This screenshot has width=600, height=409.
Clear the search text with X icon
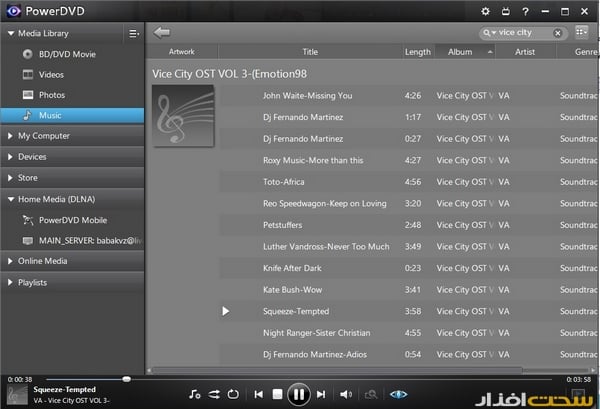(559, 33)
